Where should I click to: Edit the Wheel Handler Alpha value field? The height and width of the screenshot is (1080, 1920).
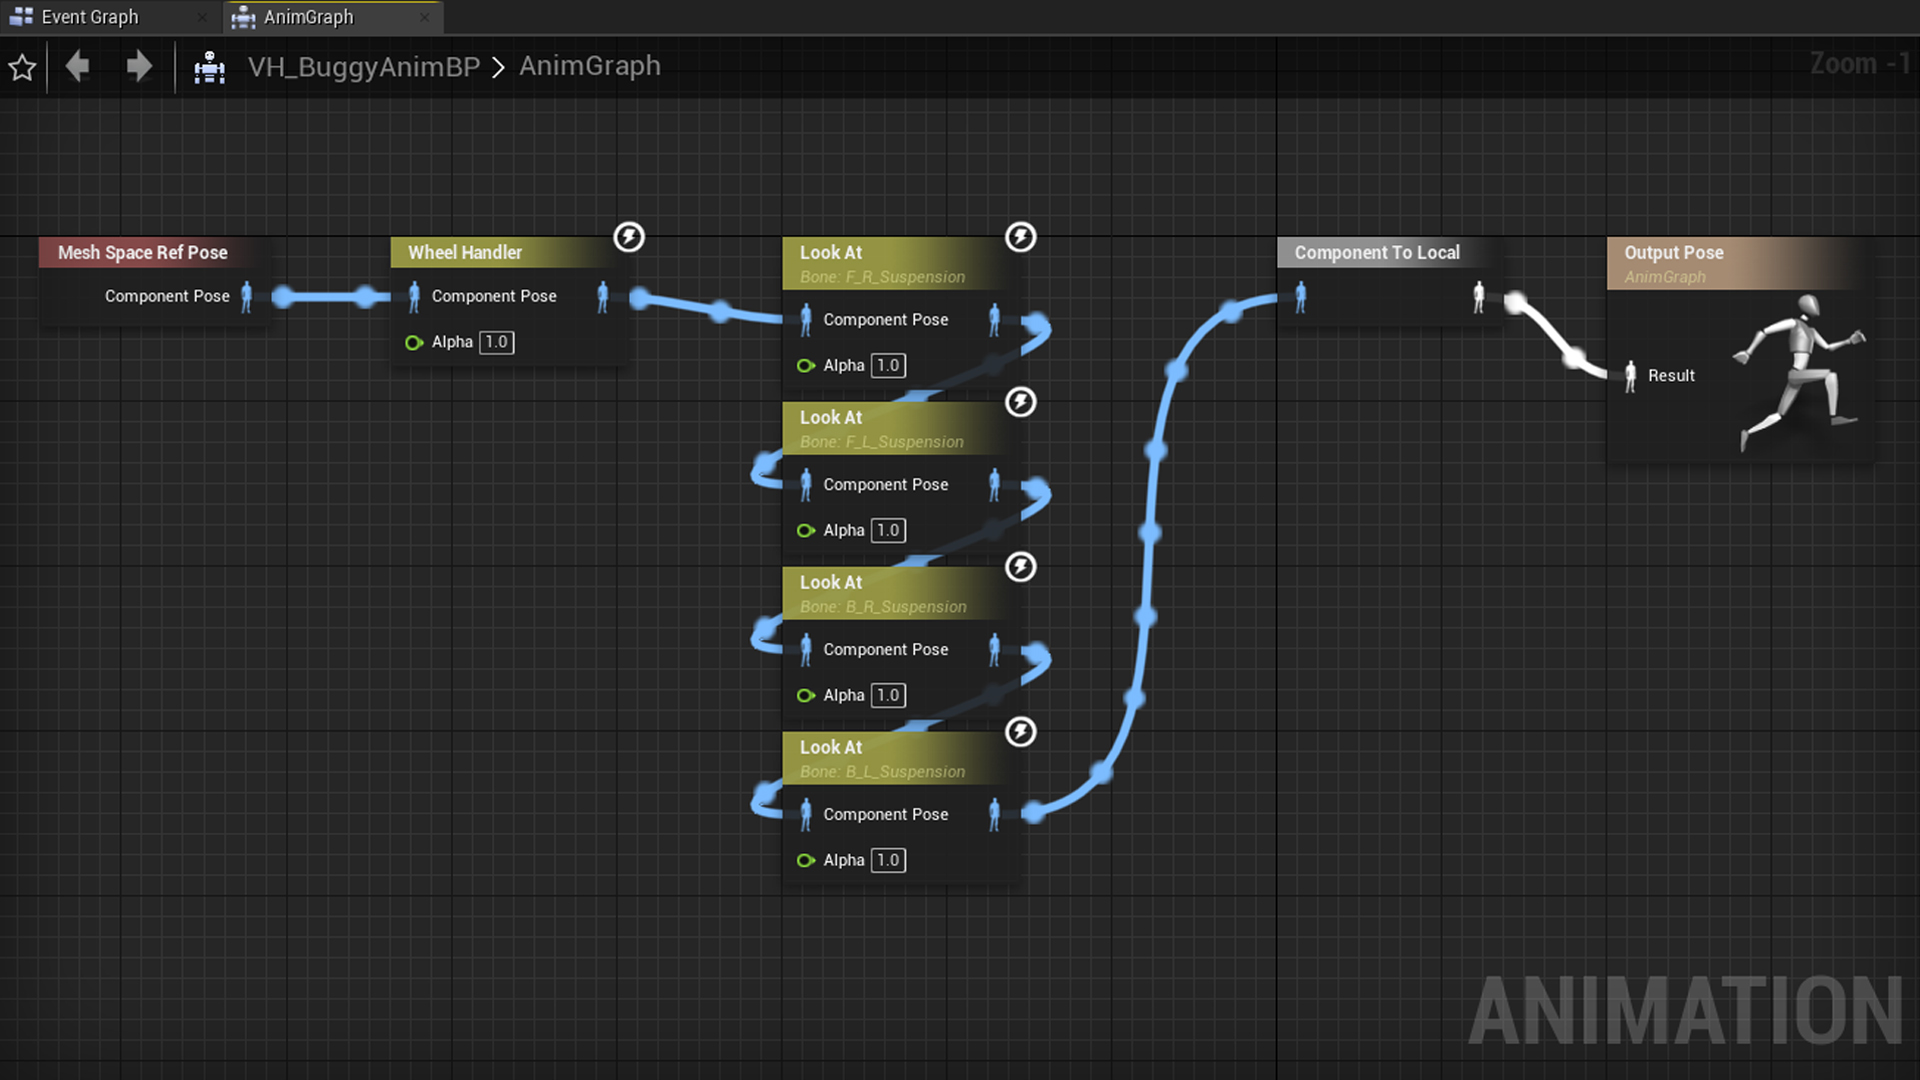pos(497,342)
